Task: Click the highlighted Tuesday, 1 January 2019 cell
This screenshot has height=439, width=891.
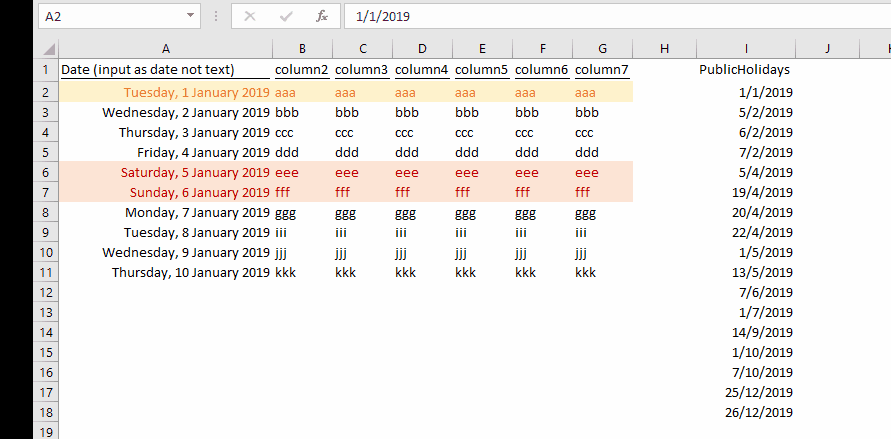Action: (165, 92)
